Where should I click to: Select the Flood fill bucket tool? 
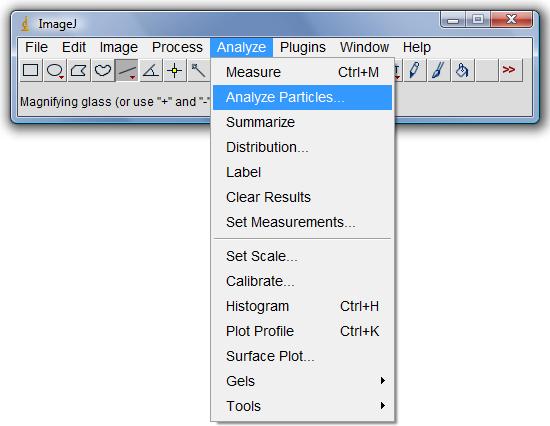tap(463, 71)
